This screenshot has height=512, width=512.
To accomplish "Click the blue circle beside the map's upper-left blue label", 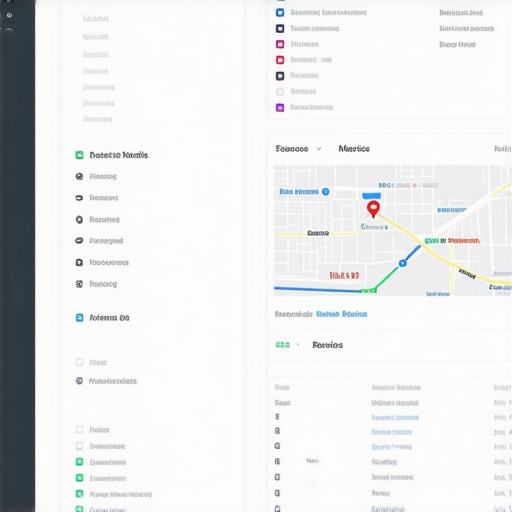I will pyautogui.click(x=326, y=192).
